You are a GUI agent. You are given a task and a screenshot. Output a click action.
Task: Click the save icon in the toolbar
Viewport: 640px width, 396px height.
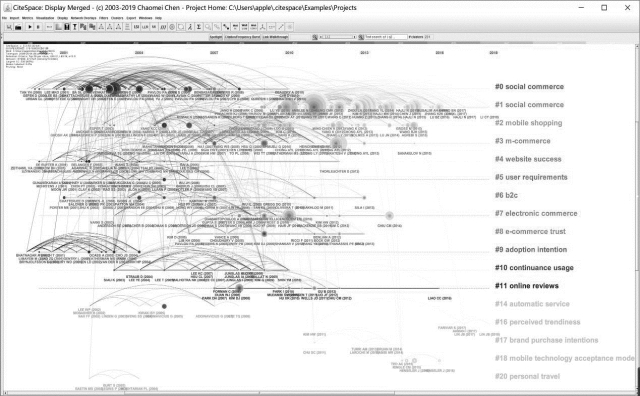click(x=9, y=27)
